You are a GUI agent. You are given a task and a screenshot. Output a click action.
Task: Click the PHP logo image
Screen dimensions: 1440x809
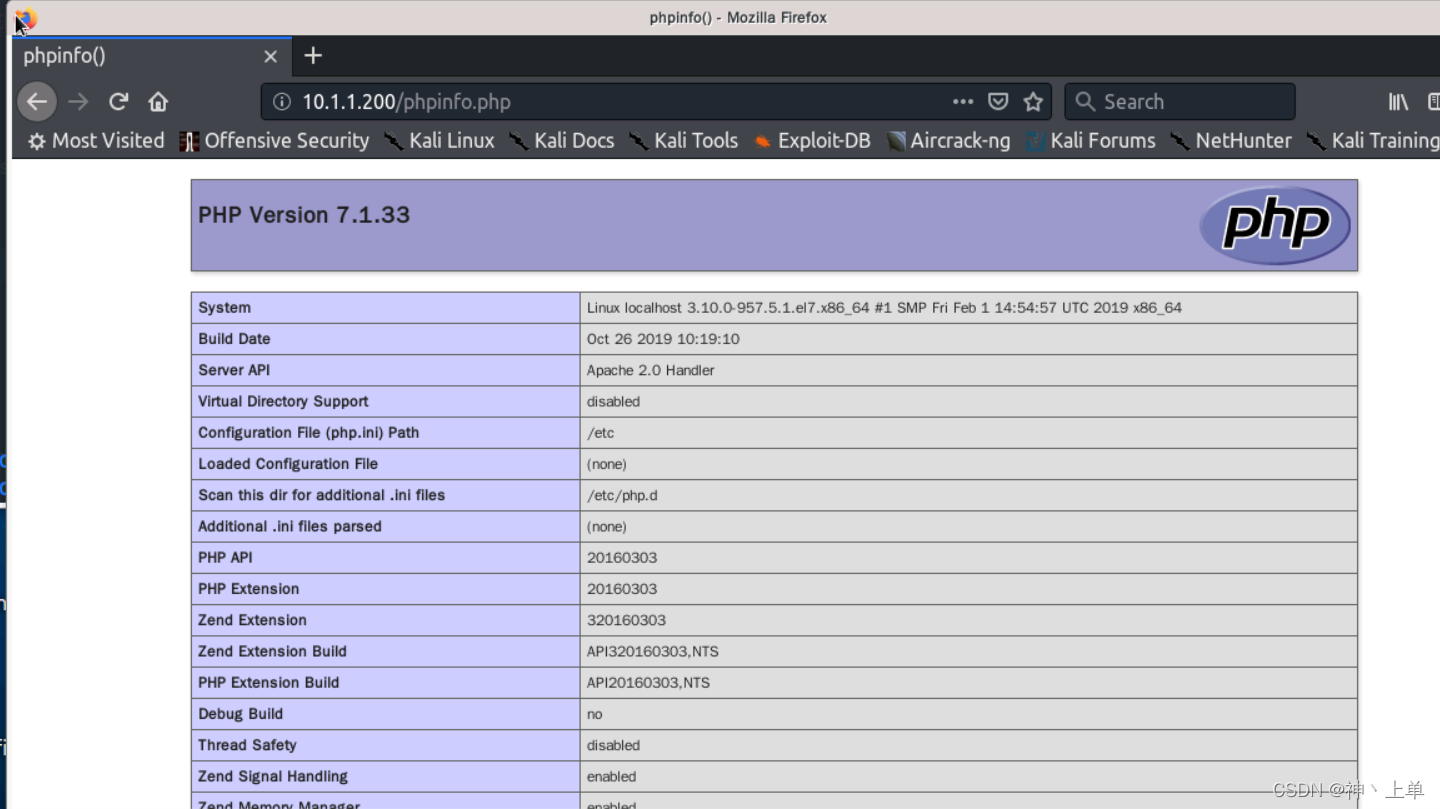tap(1275, 225)
